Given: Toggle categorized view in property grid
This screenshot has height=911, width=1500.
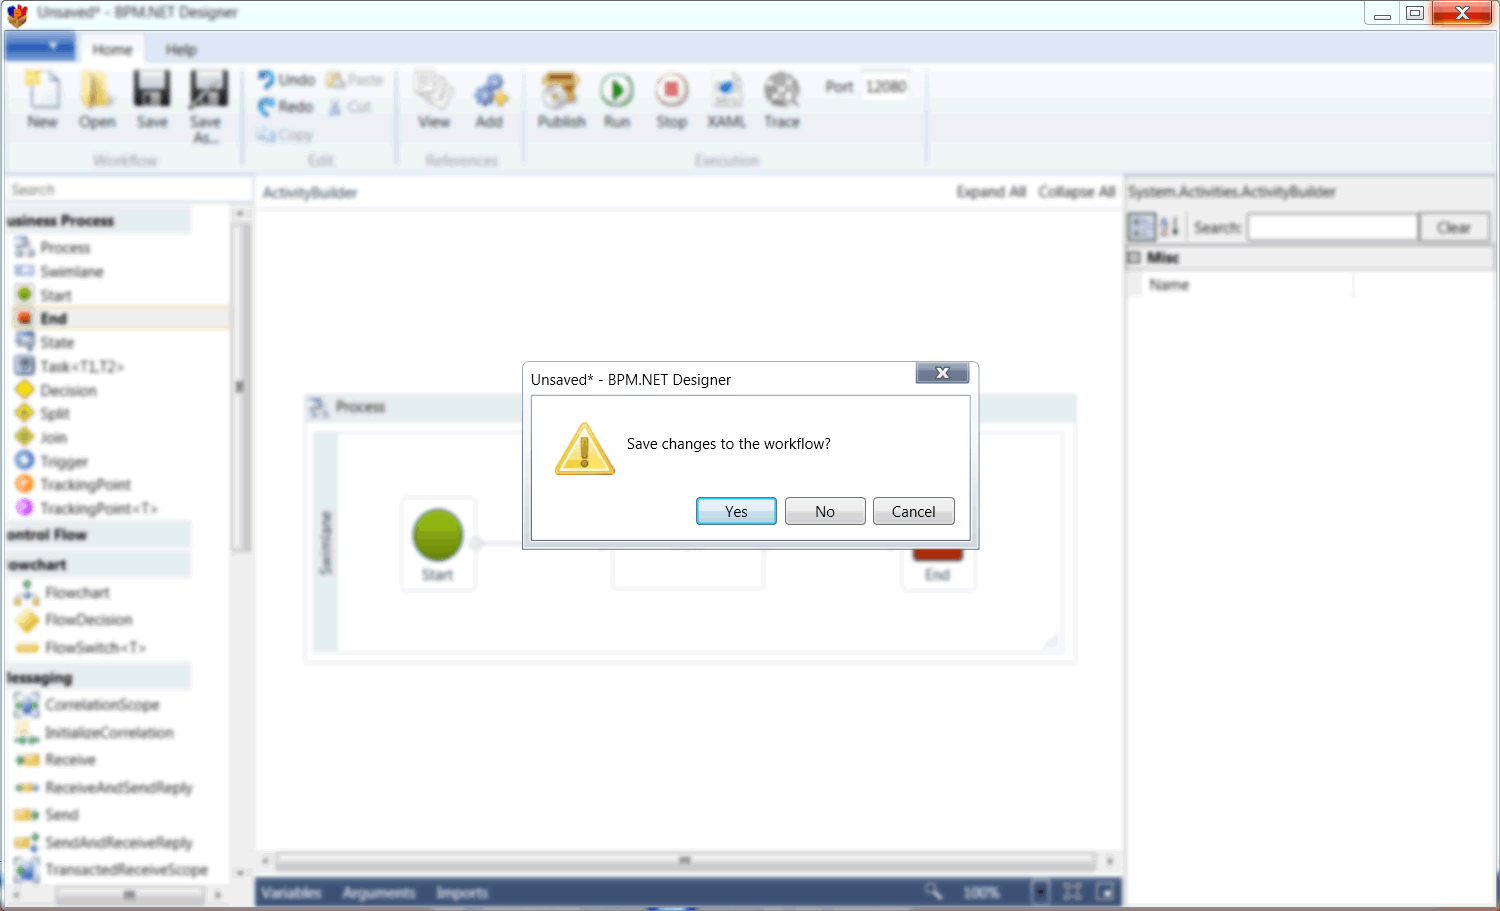Looking at the screenshot, I should tap(1142, 228).
